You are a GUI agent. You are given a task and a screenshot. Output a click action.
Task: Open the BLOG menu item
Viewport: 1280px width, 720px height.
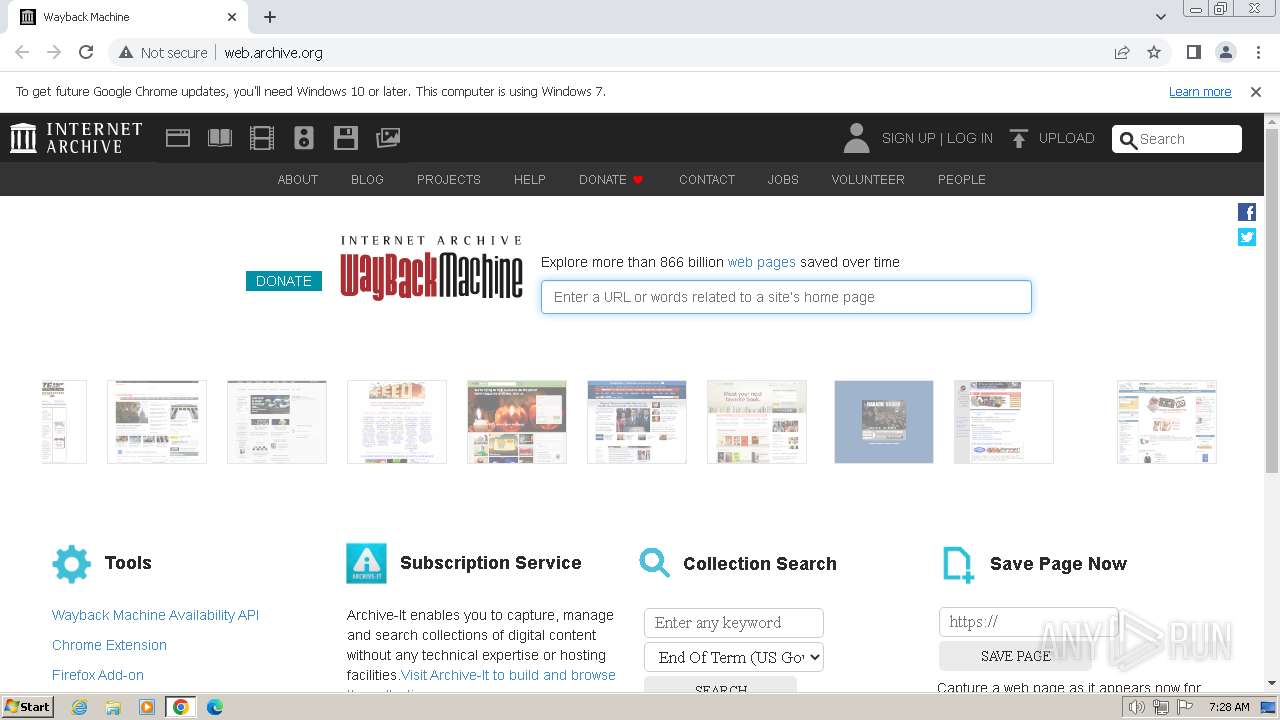pyautogui.click(x=367, y=180)
